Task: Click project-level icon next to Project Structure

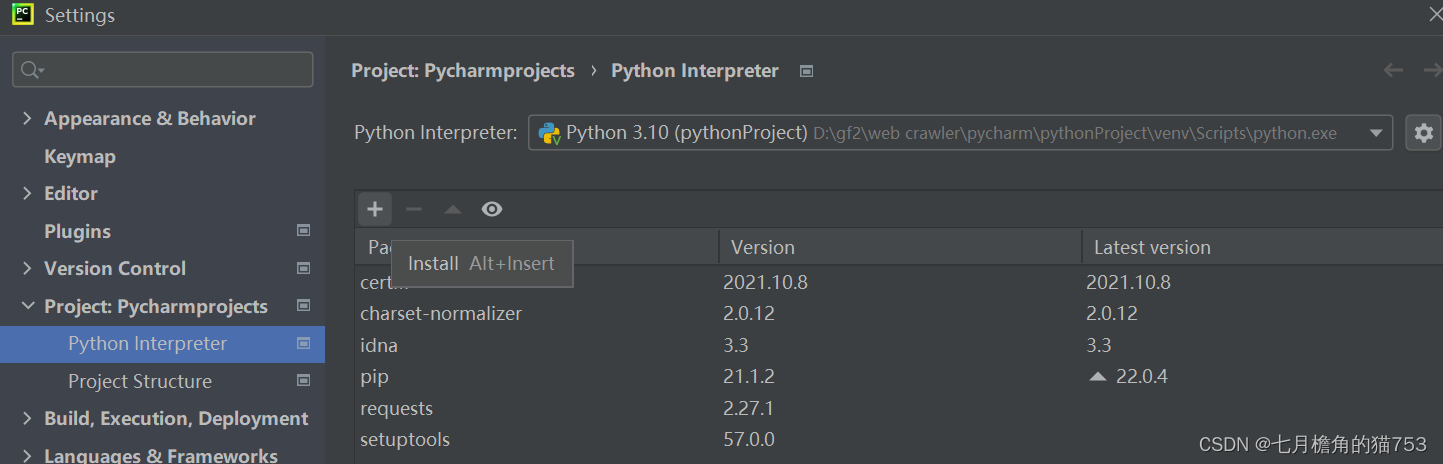Action: tap(304, 380)
